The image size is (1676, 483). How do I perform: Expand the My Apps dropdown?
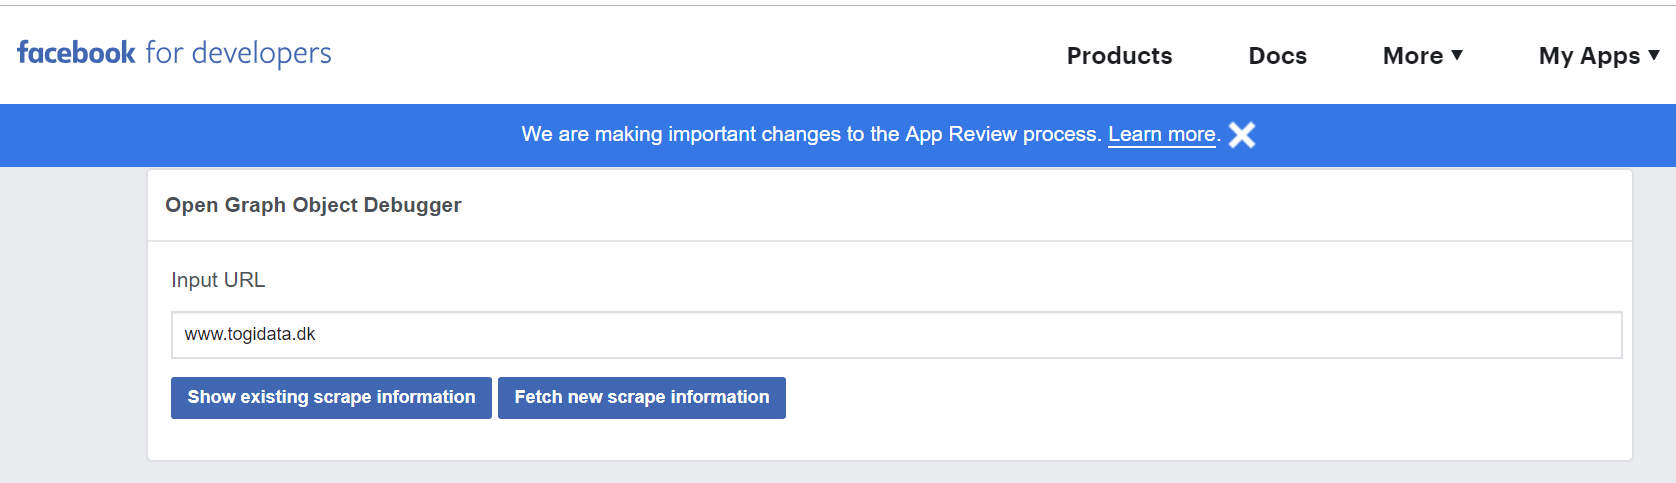point(1588,56)
